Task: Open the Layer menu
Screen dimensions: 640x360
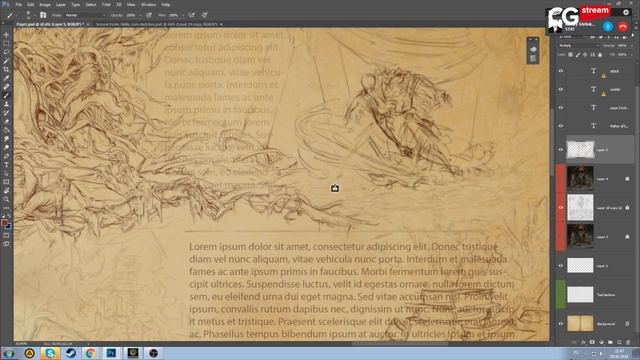Action: (x=61, y=4)
